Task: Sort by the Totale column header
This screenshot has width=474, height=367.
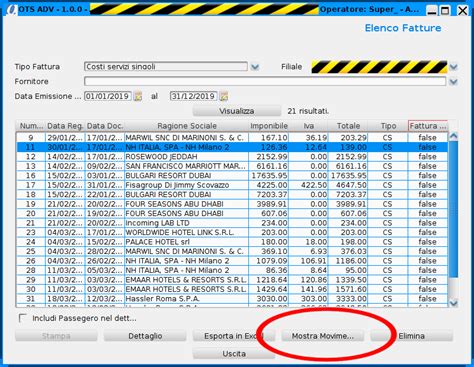Action: tap(348, 126)
